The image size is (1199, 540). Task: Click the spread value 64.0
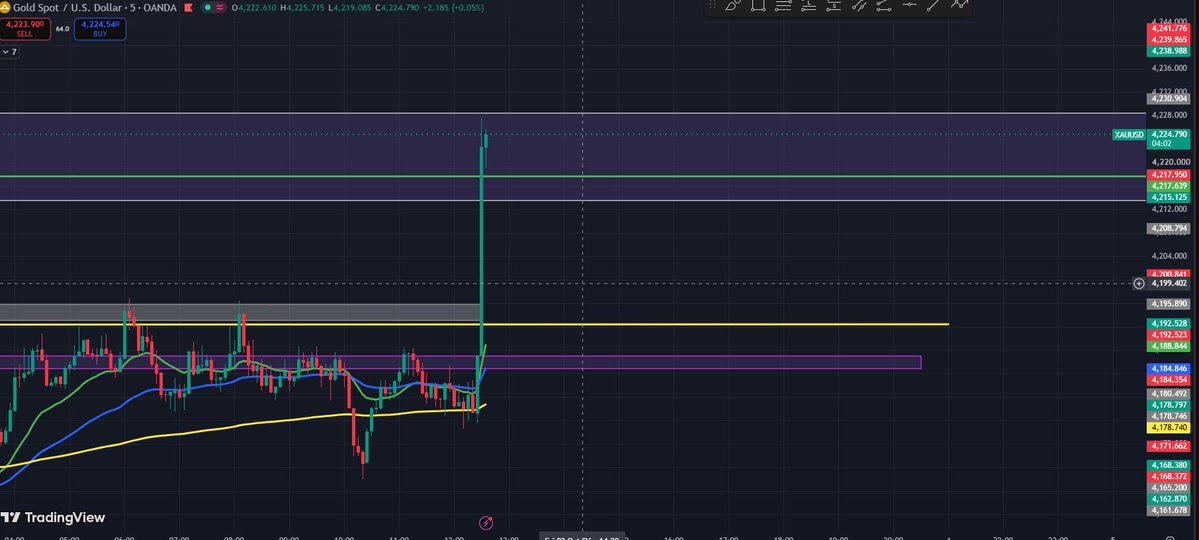(x=62, y=29)
